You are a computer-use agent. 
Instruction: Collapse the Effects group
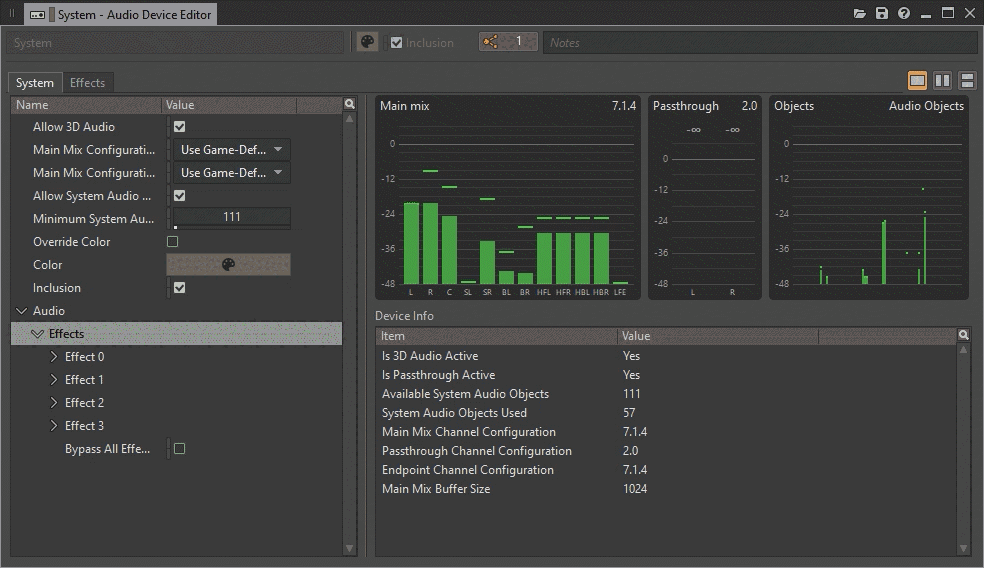tap(38, 334)
